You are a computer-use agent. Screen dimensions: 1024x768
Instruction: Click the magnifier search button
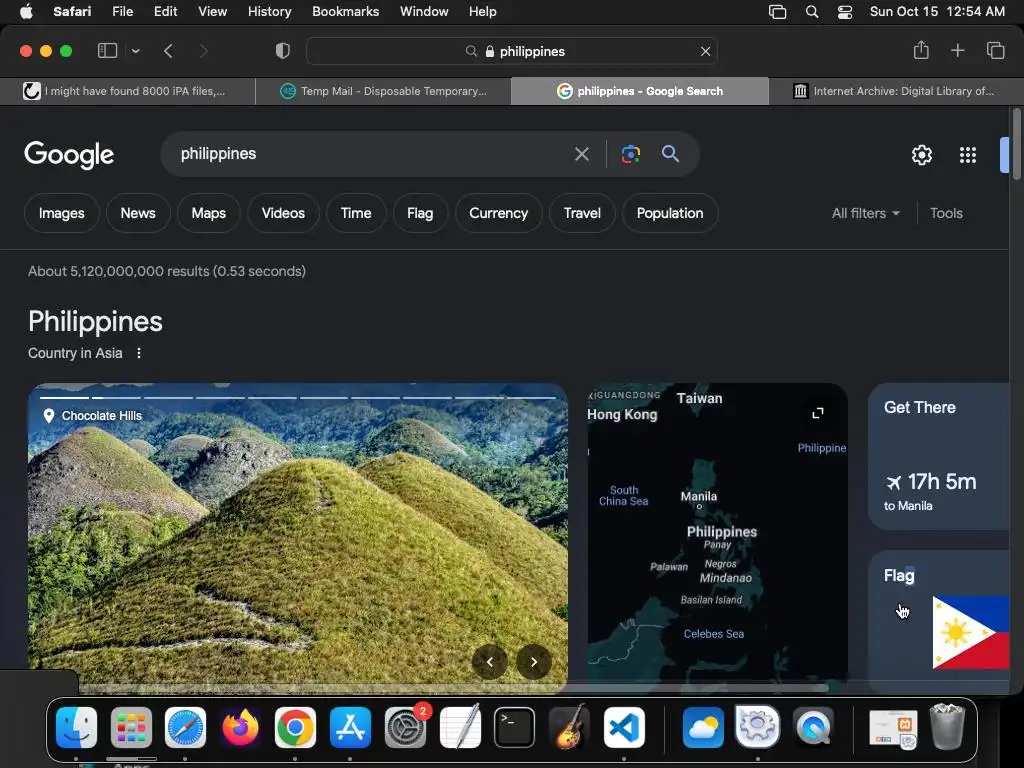(670, 153)
